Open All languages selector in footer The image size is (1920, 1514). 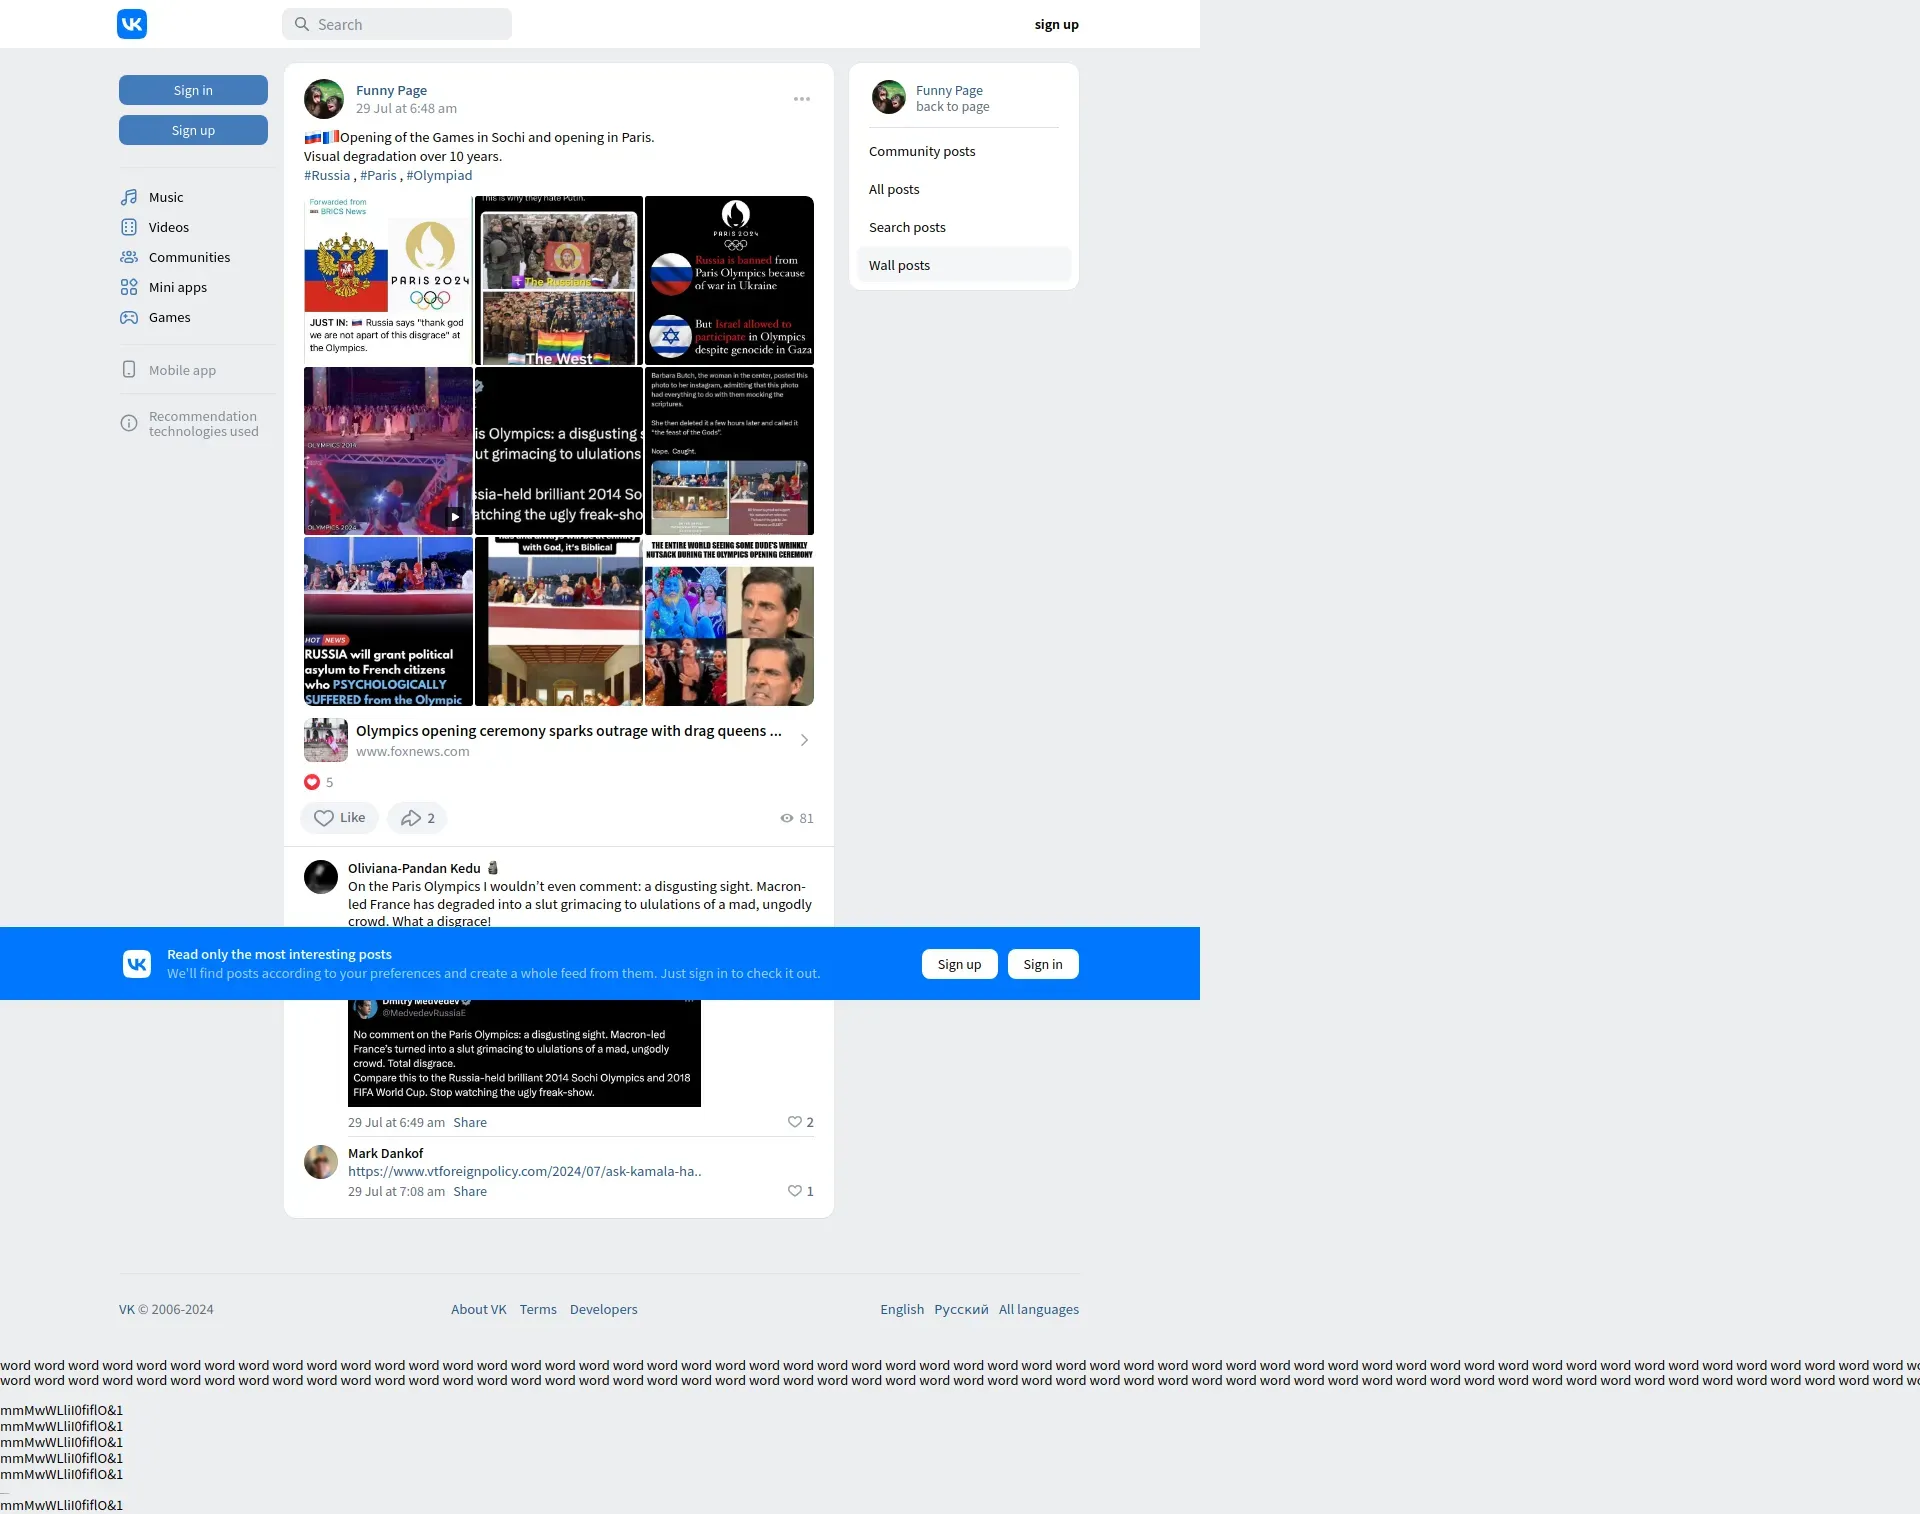(1038, 1309)
